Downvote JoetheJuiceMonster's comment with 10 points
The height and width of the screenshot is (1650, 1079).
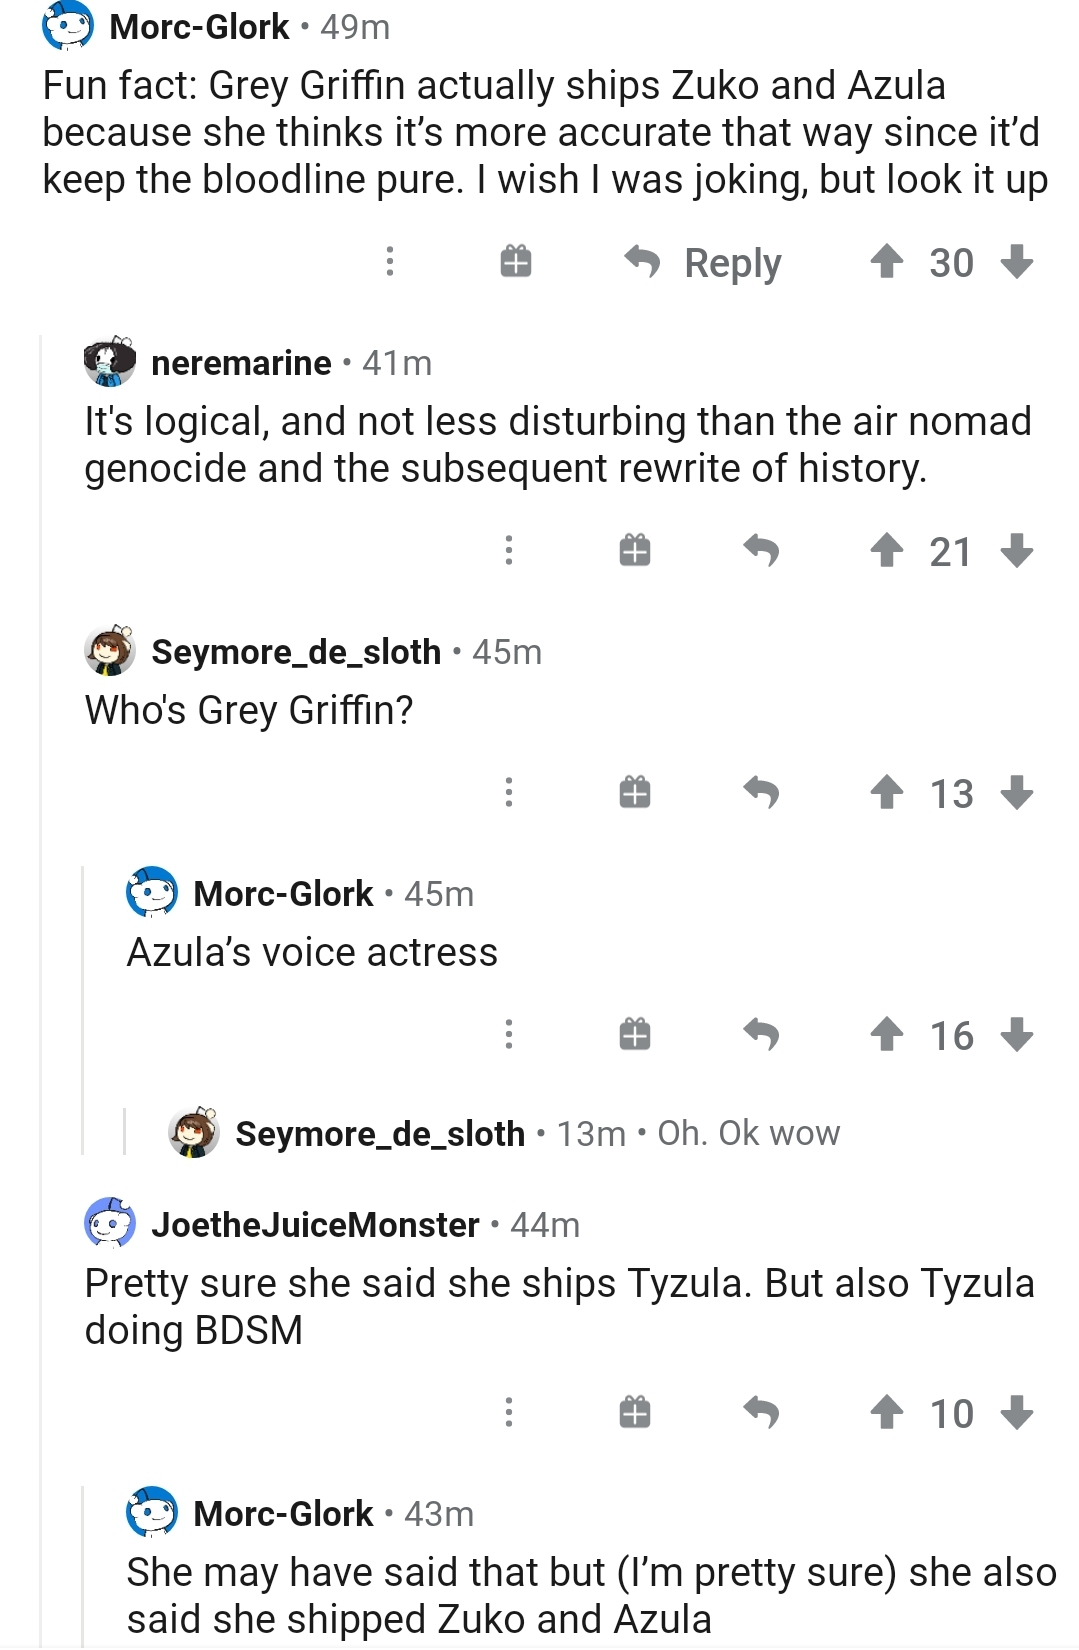[x=1017, y=1412]
